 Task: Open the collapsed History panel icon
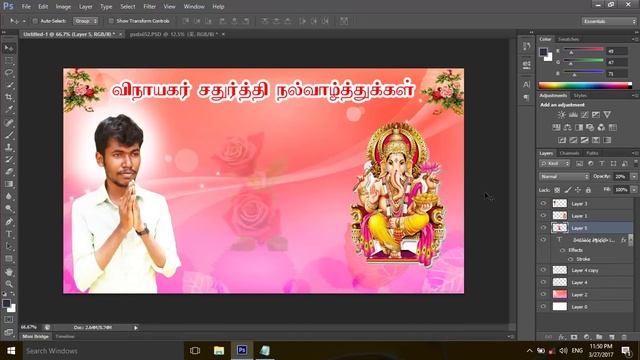coord(527,46)
